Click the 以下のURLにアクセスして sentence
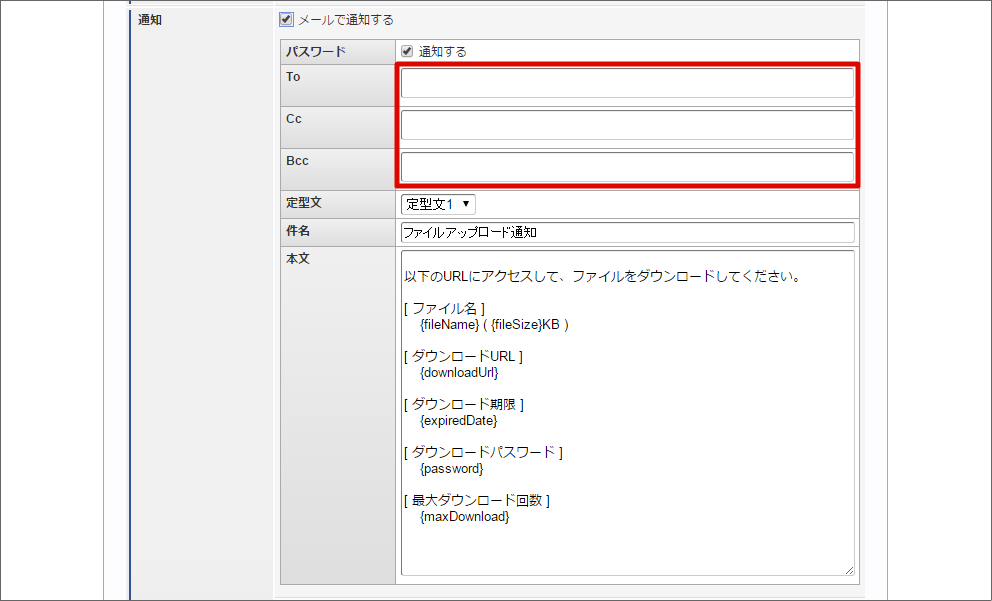 coord(603,276)
